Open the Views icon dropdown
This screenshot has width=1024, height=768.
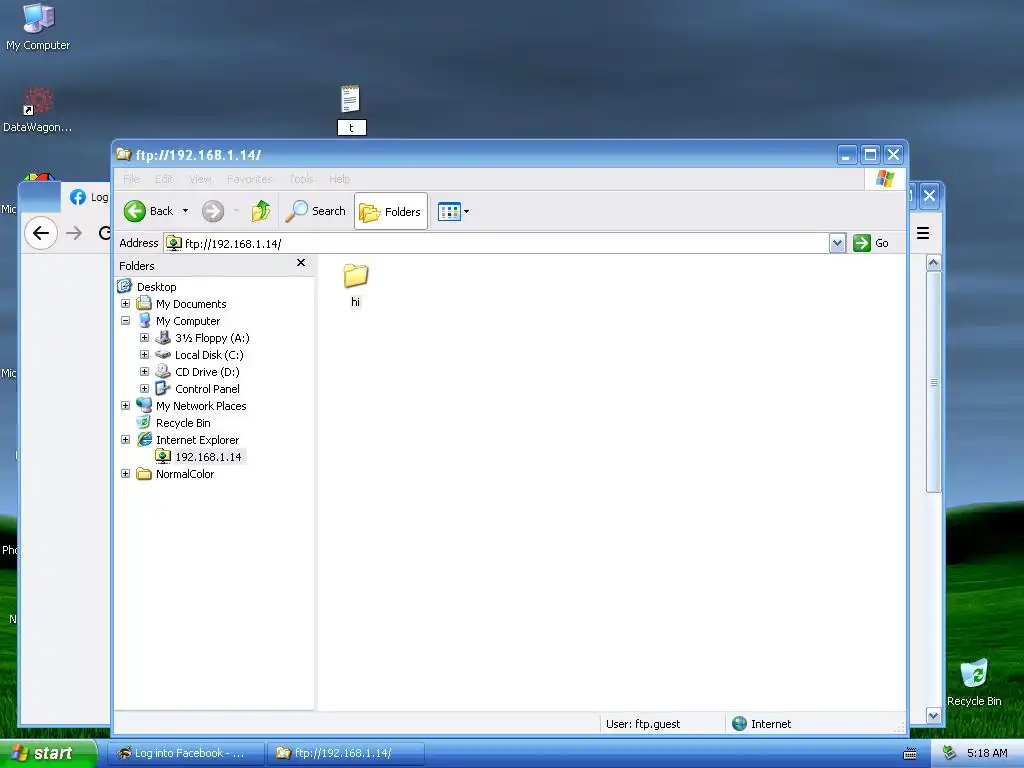tap(453, 212)
